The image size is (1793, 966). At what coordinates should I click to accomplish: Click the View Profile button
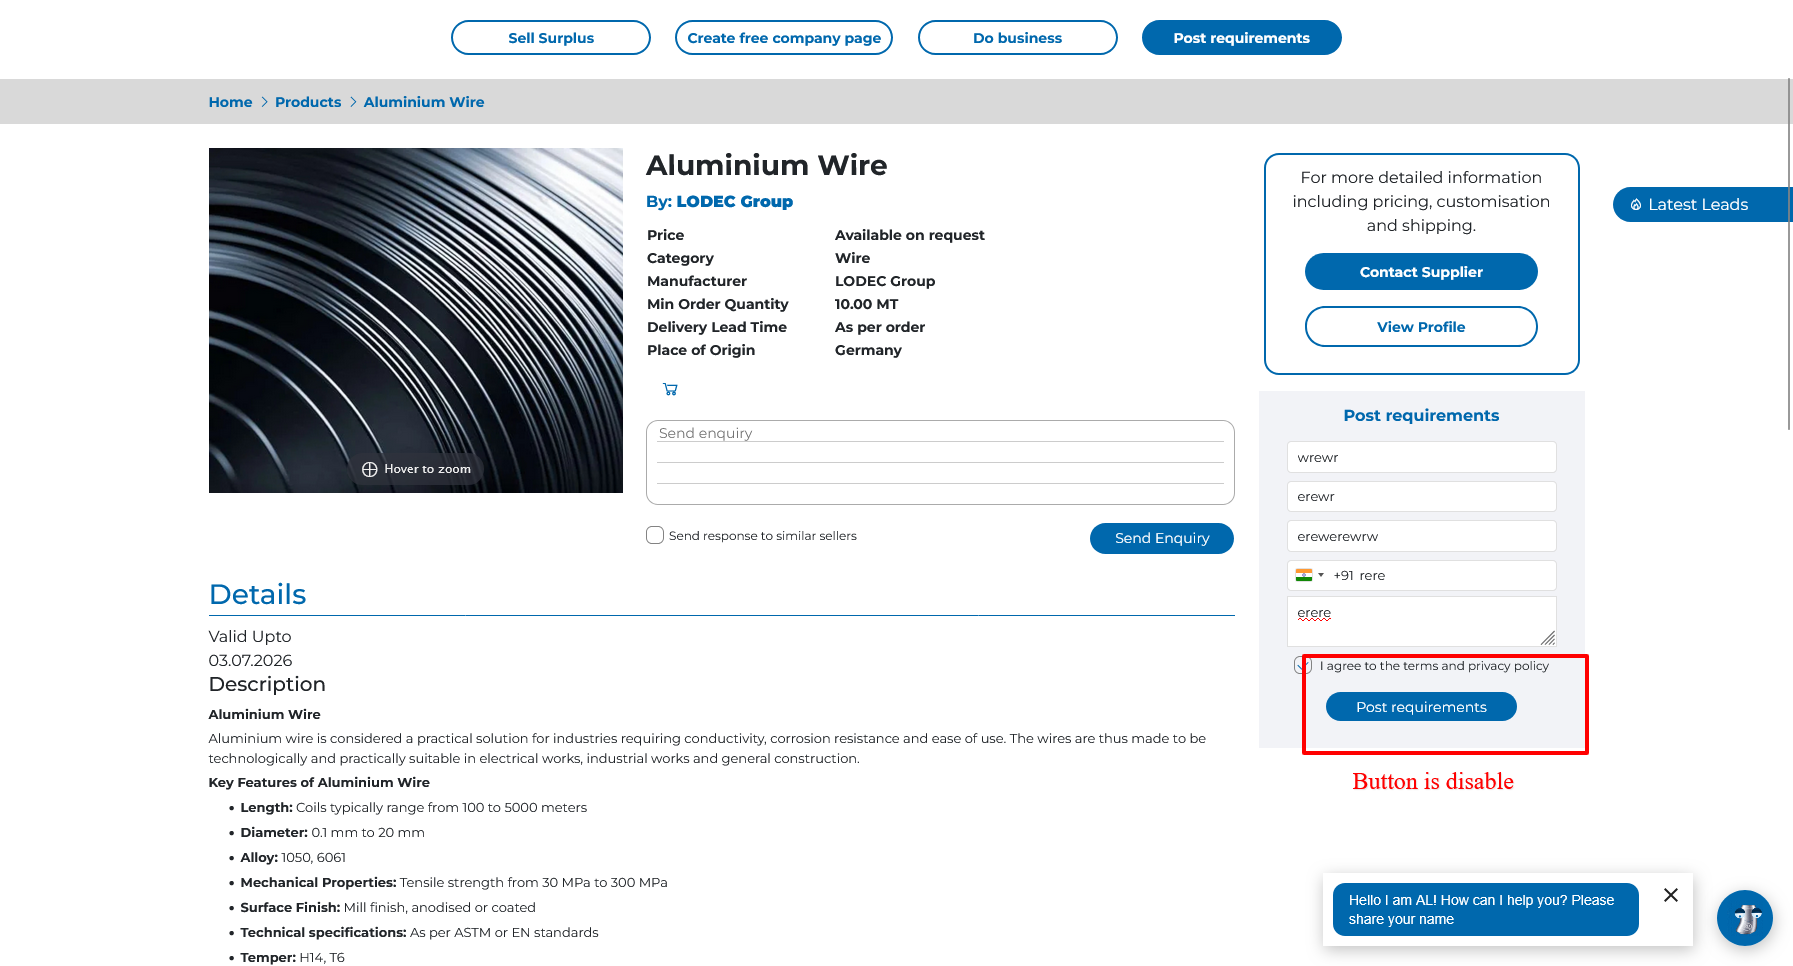tap(1420, 327)
